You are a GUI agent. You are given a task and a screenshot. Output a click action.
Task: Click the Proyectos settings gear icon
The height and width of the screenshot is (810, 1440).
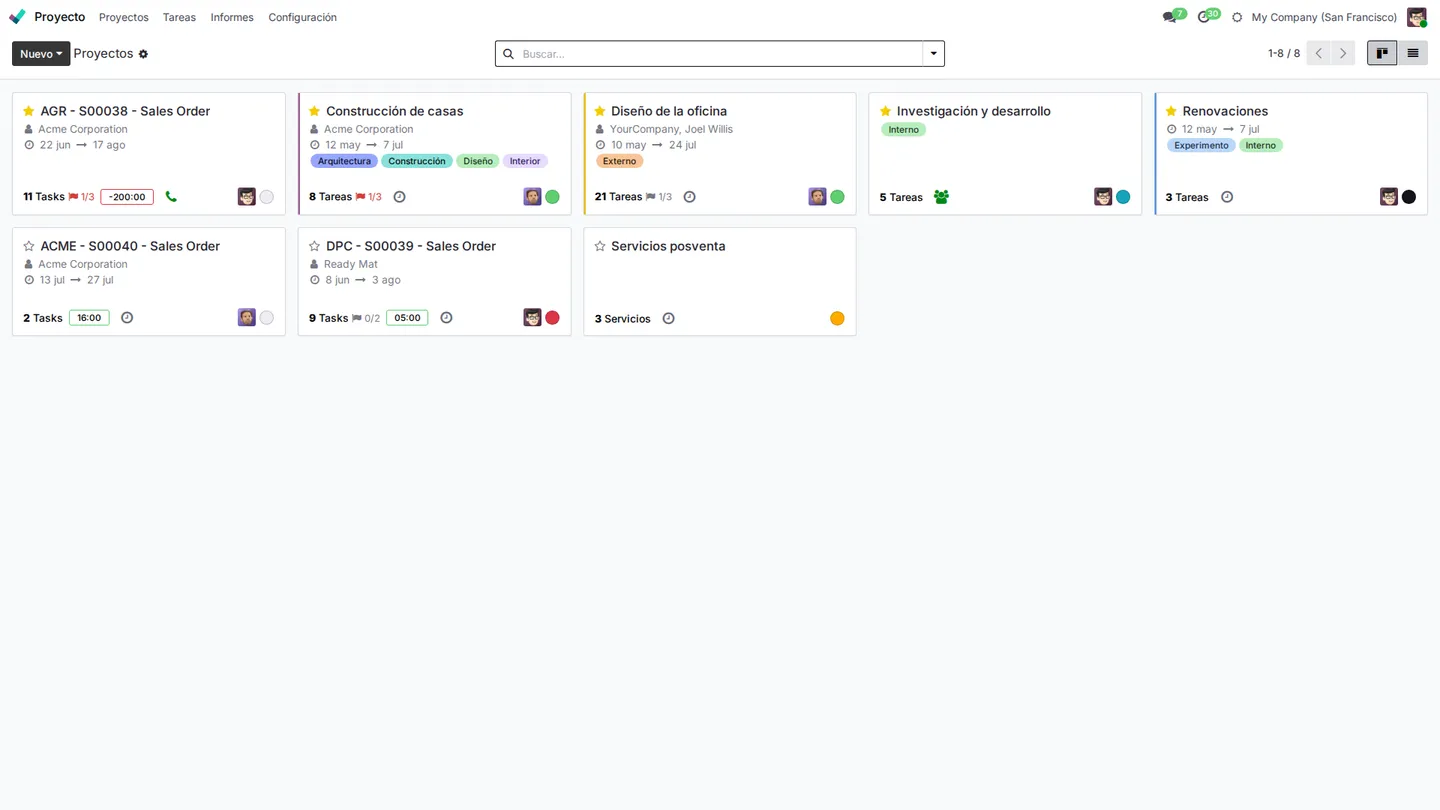143,54
